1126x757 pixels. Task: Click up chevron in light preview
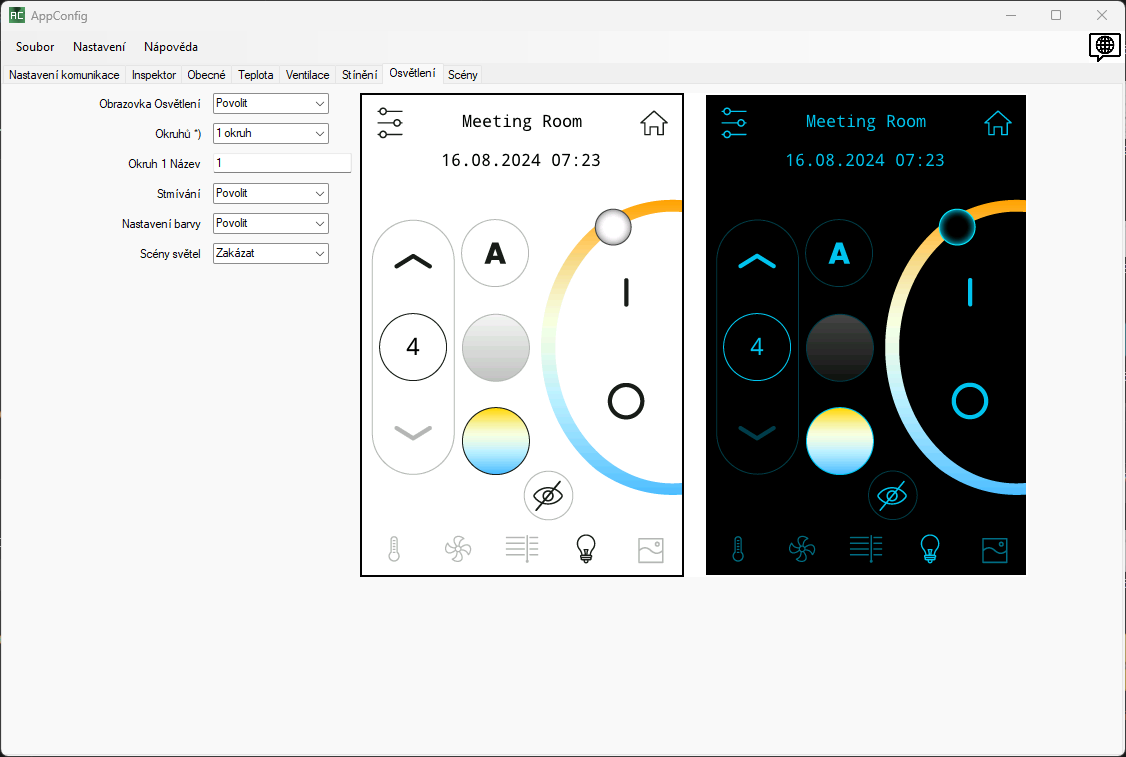click(x=413, y=261)
